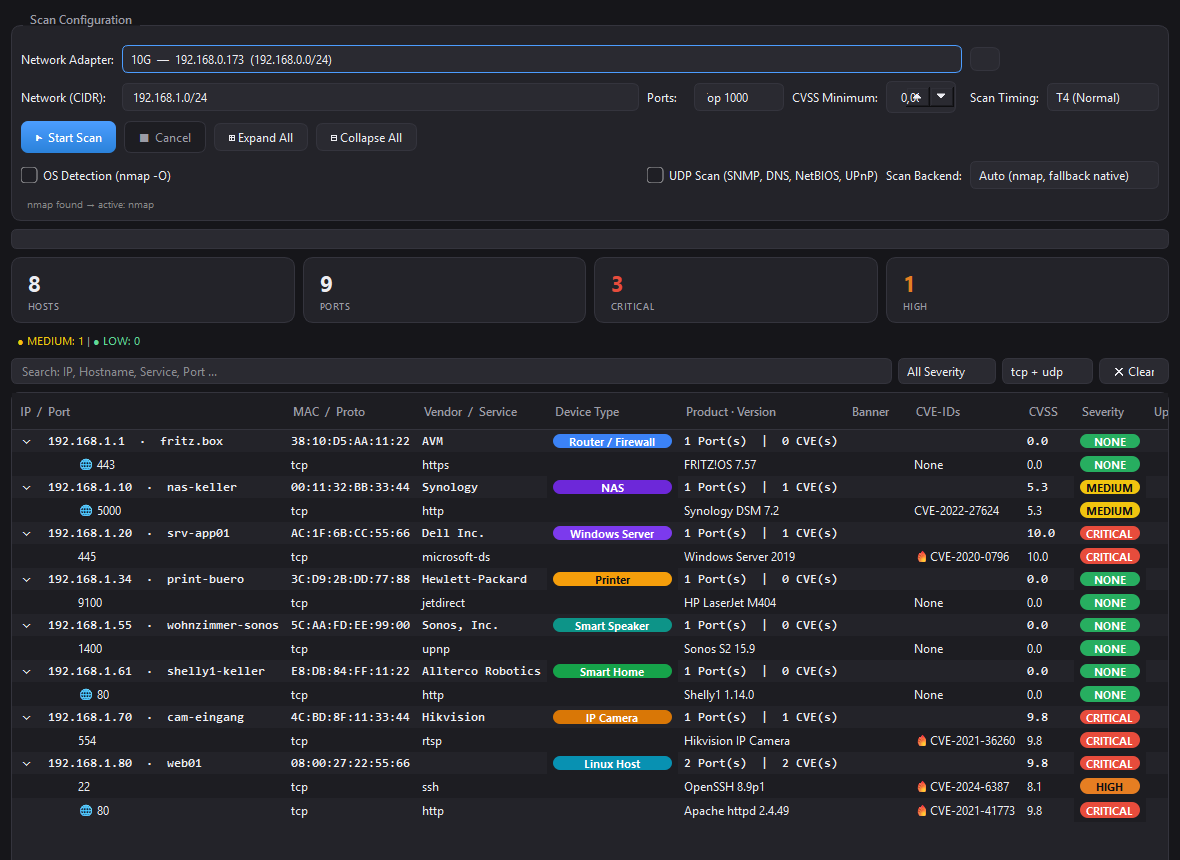Screen dimensions: 1180x860
Task: Click the CVSS Minimum down arrow
Action: [941, 96]
